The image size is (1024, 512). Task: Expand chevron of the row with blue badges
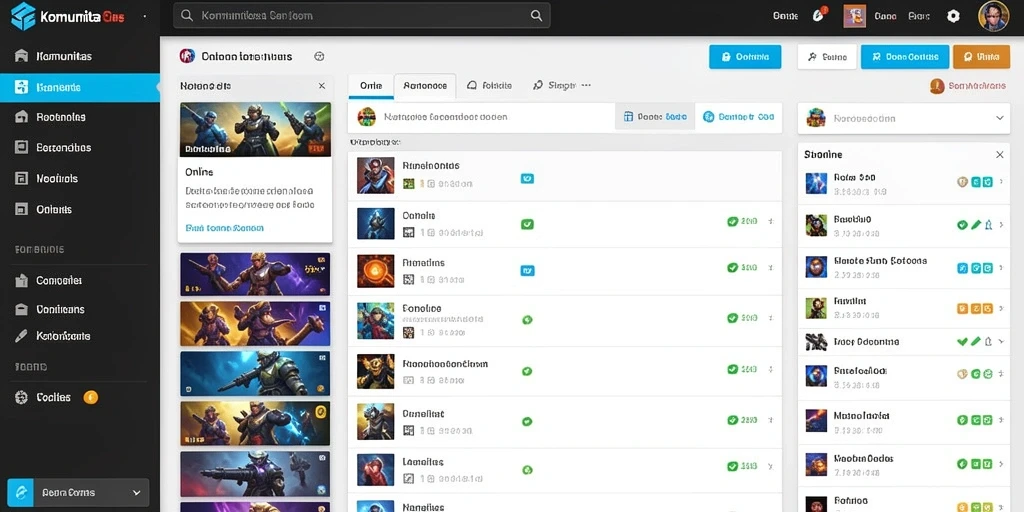pyautogui.click(x=1001, y=268)
